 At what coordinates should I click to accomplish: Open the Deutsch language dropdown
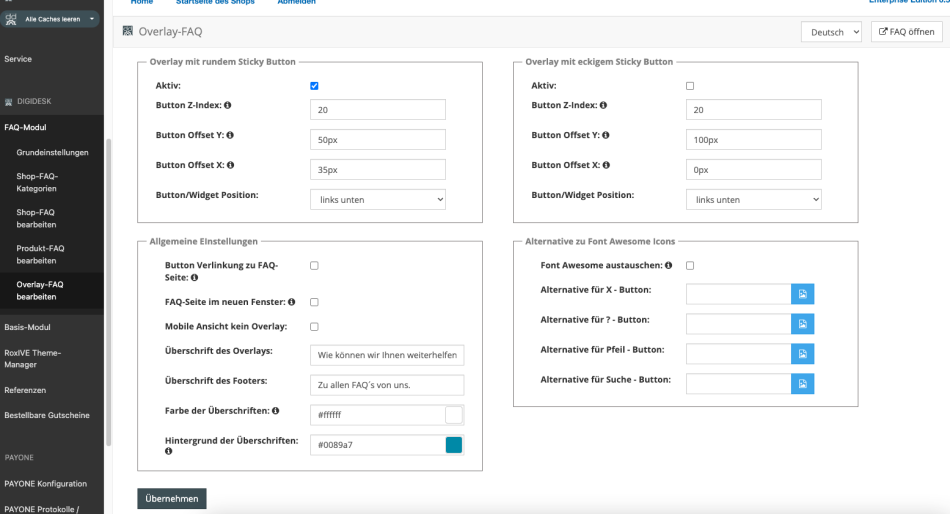pyautogui.click(x=831, y=32)
